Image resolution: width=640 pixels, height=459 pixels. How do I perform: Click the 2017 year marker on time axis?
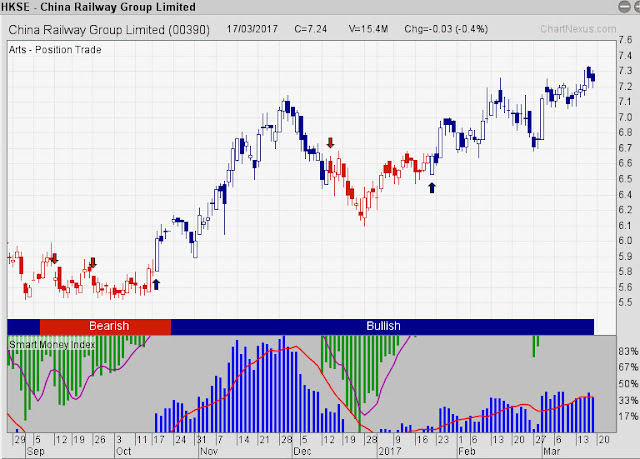[390, 451]
